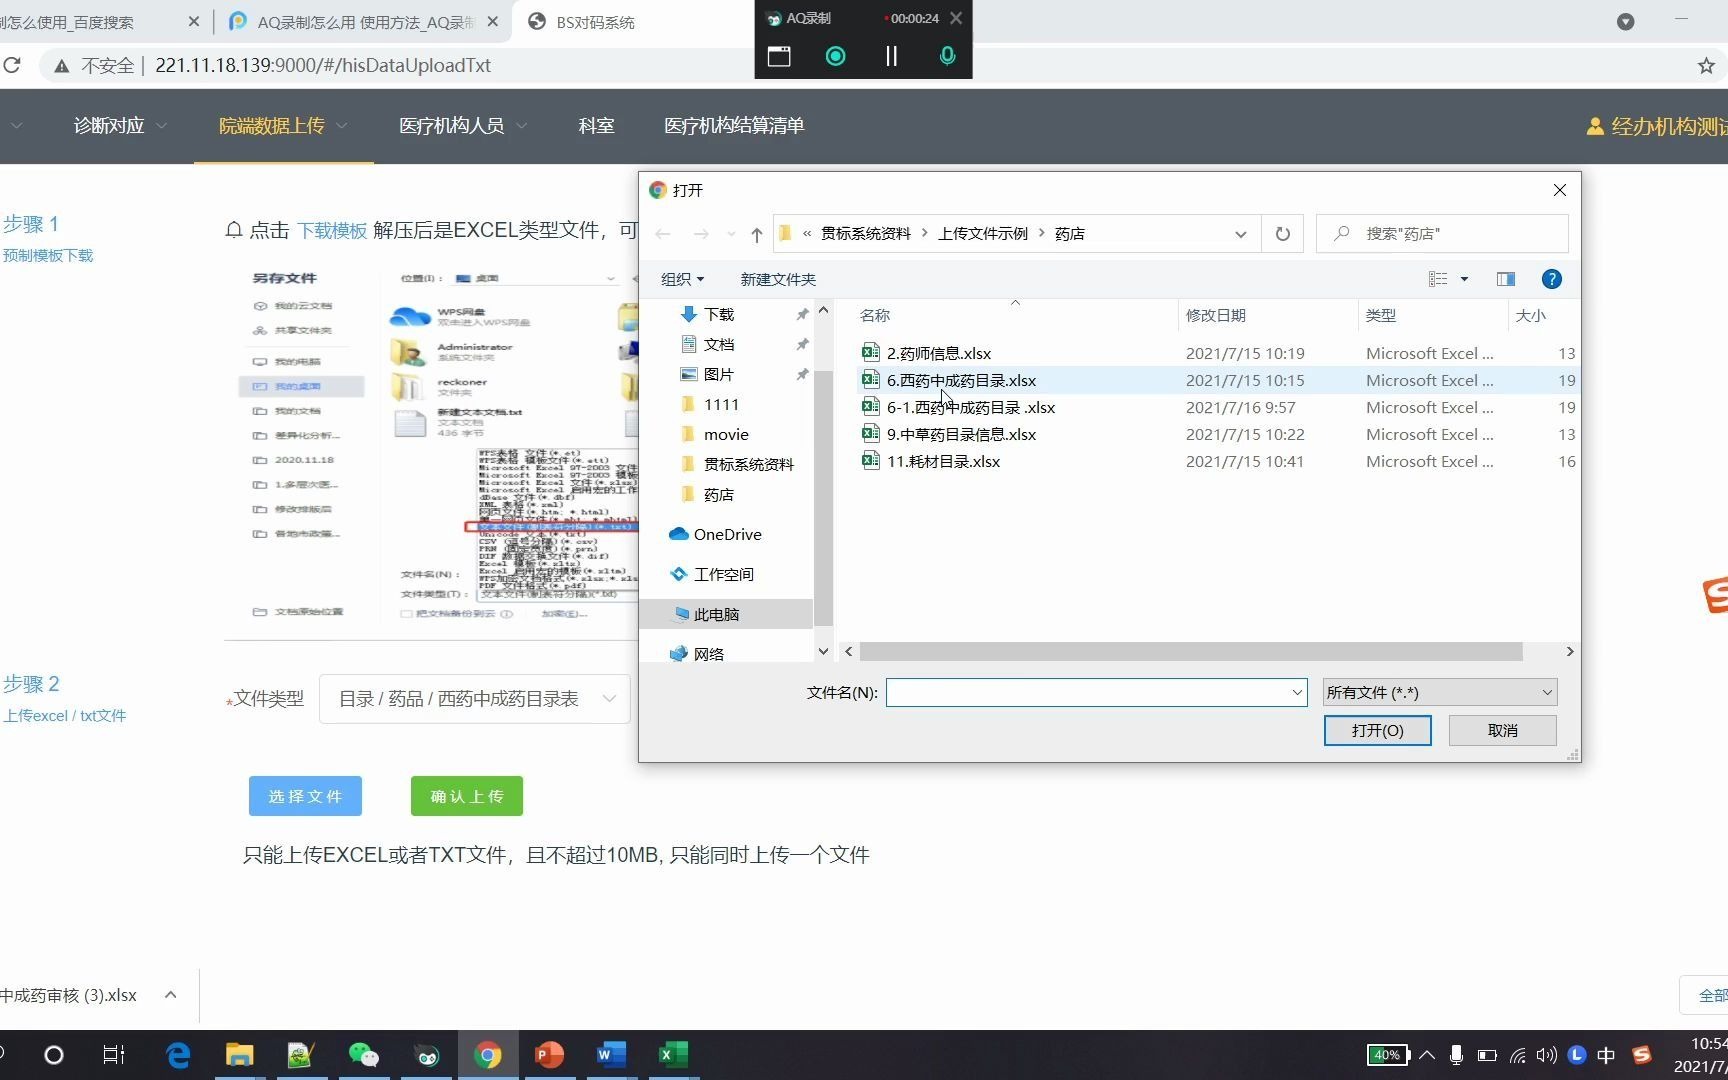
Task: Switch to the BS对码系统 tab
Action: pyautogui.click(x=595, y=22)
